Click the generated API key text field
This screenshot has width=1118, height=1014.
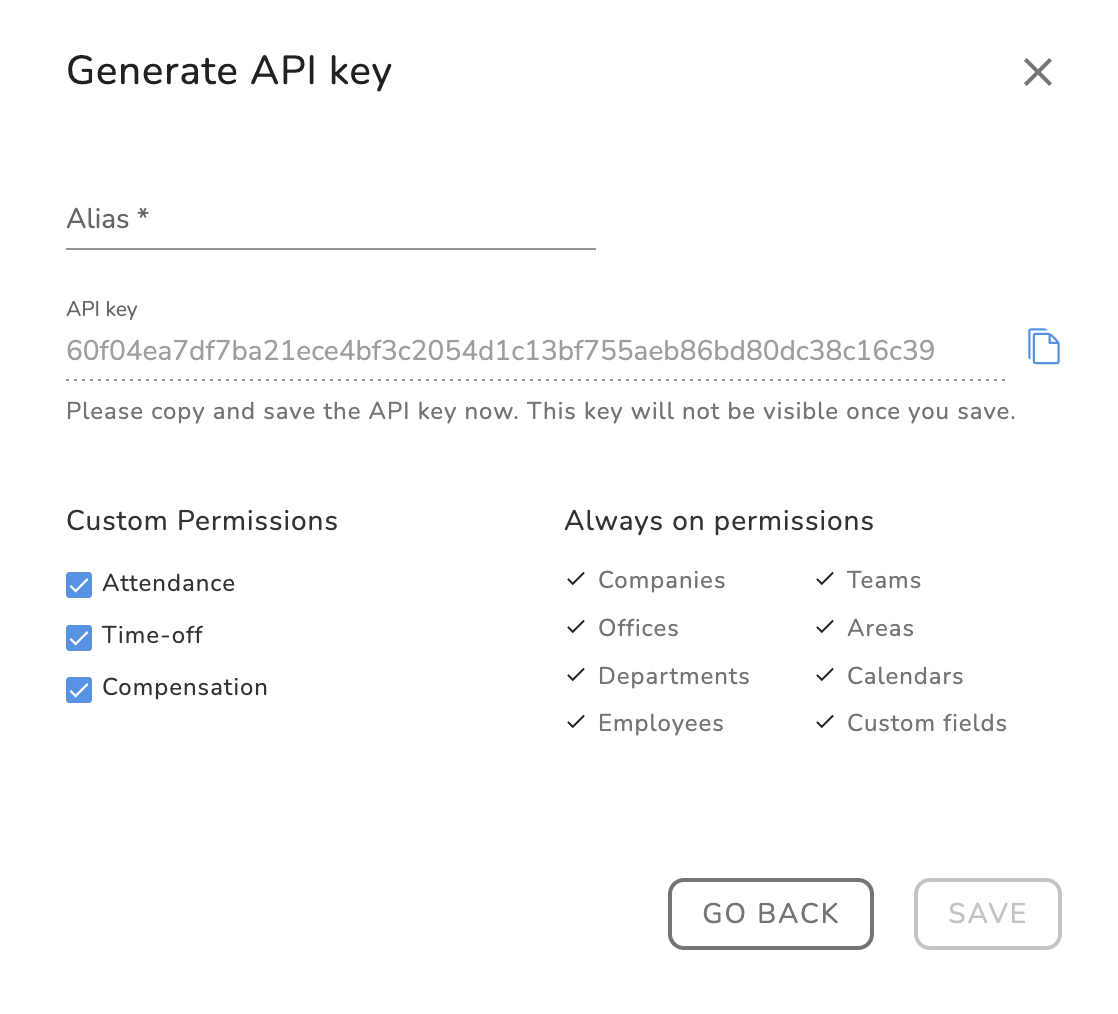click(500, 351)
